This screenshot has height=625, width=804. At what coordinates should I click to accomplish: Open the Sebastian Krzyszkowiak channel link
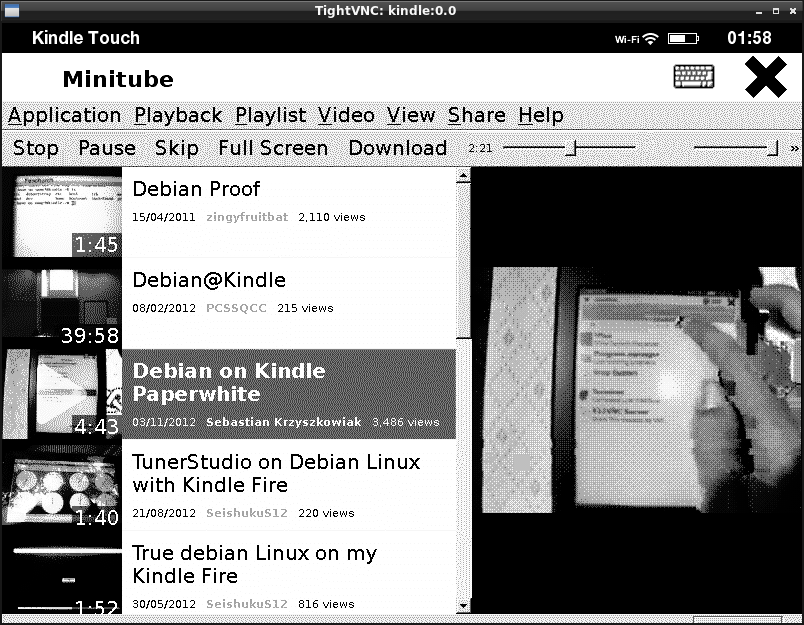tap(284, 422)
